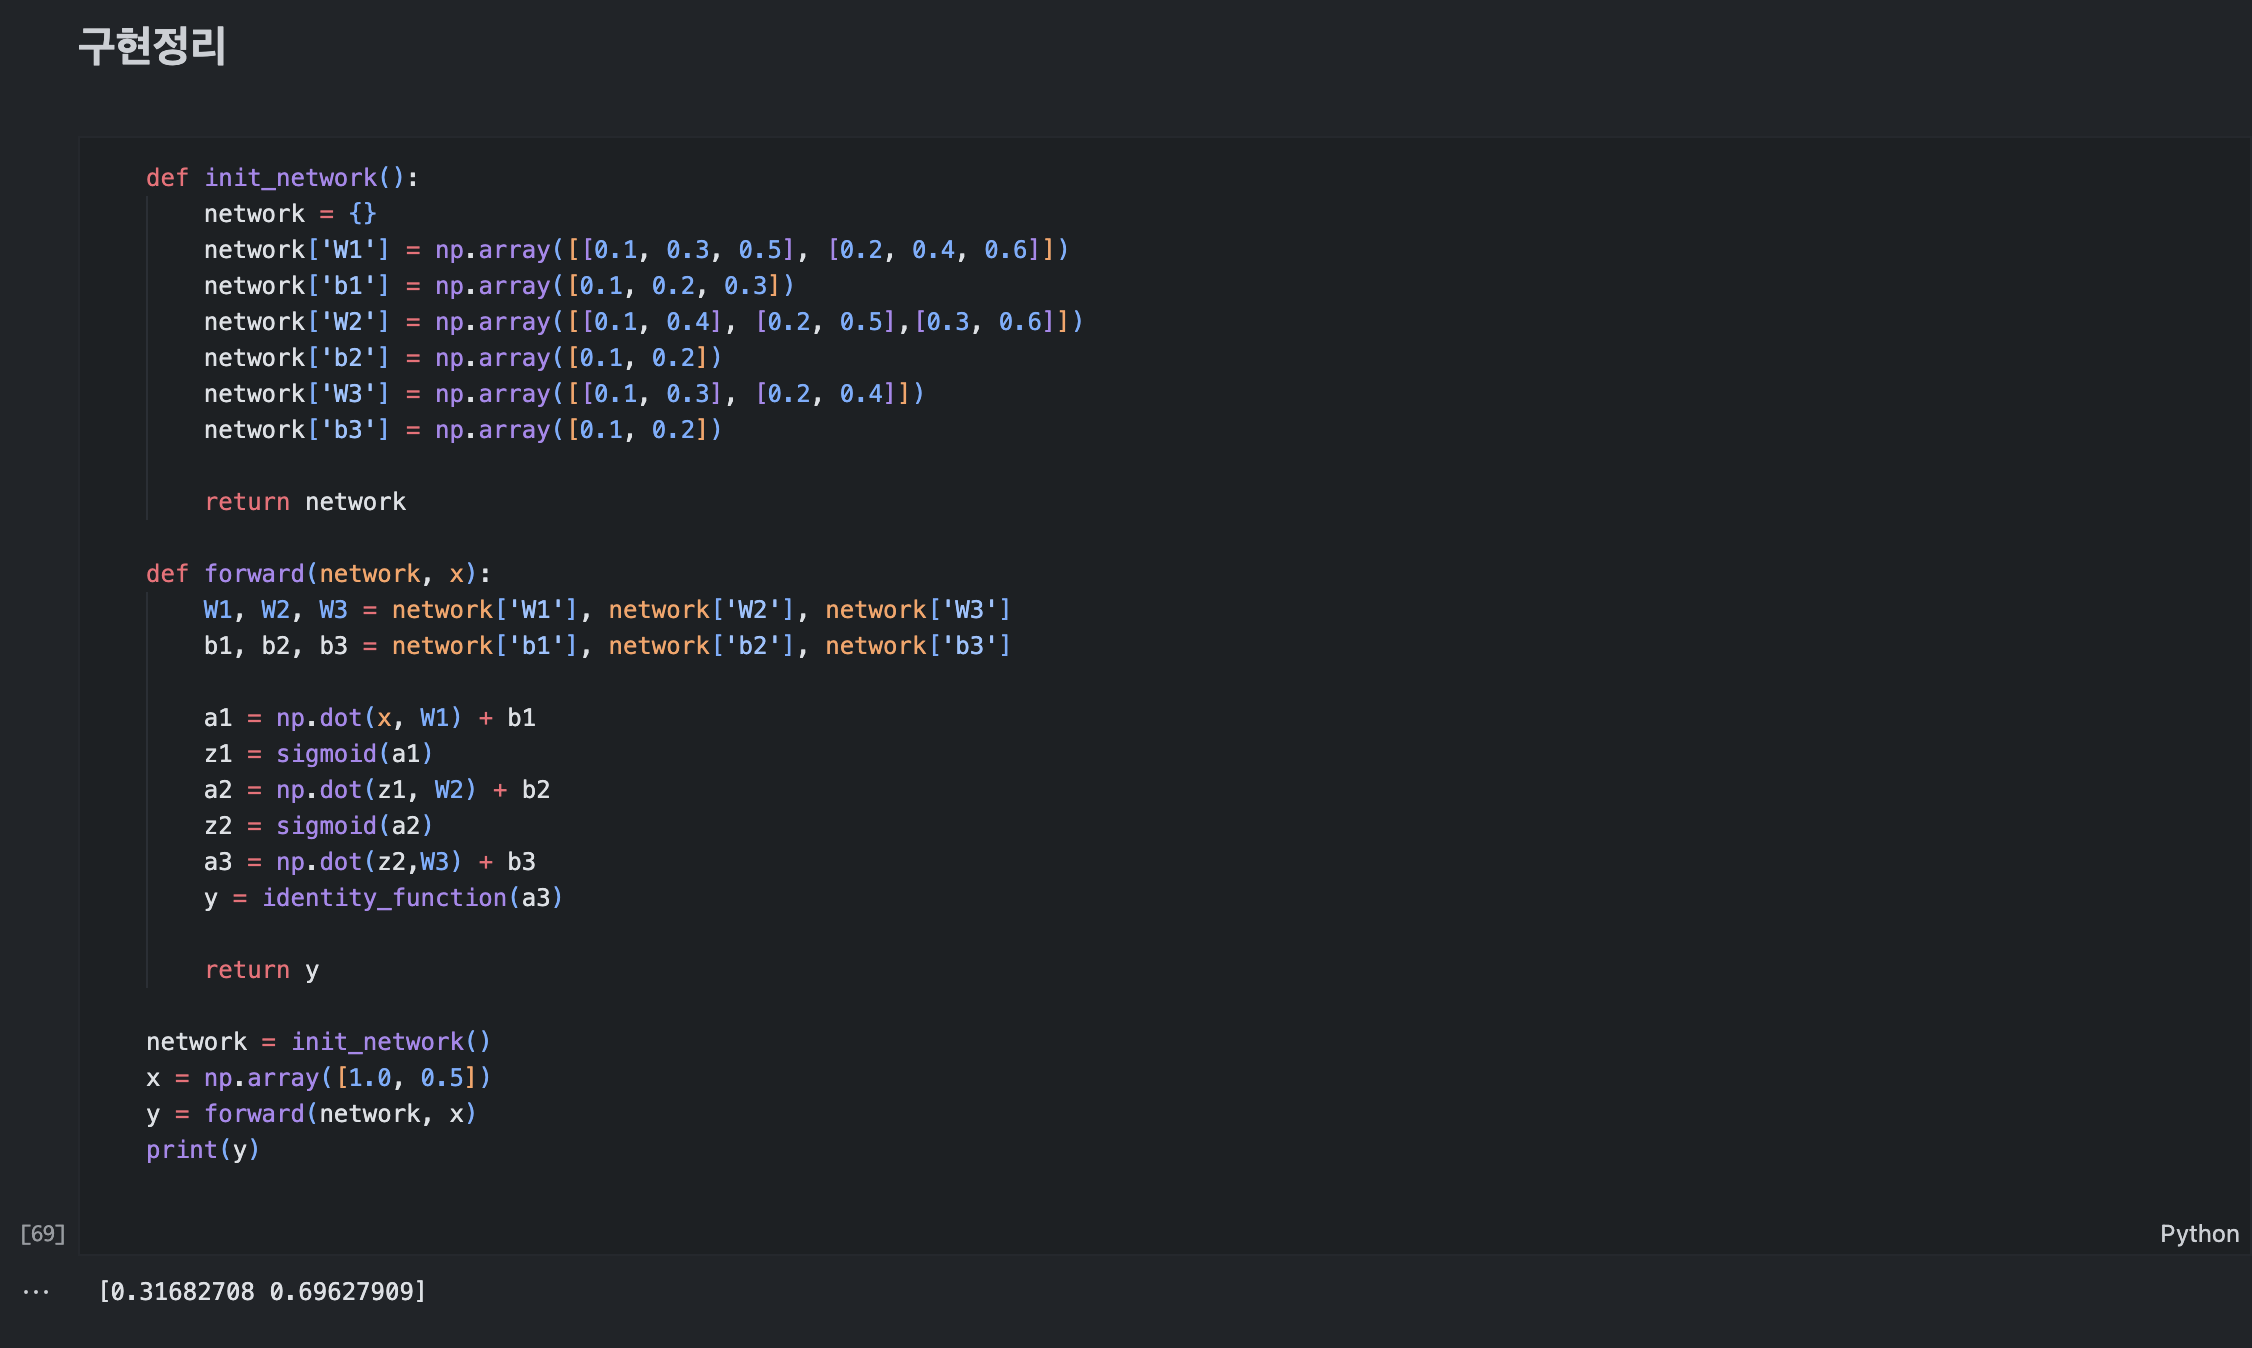Click the 'def forward(network, x):' line

(x=318, y=574)
